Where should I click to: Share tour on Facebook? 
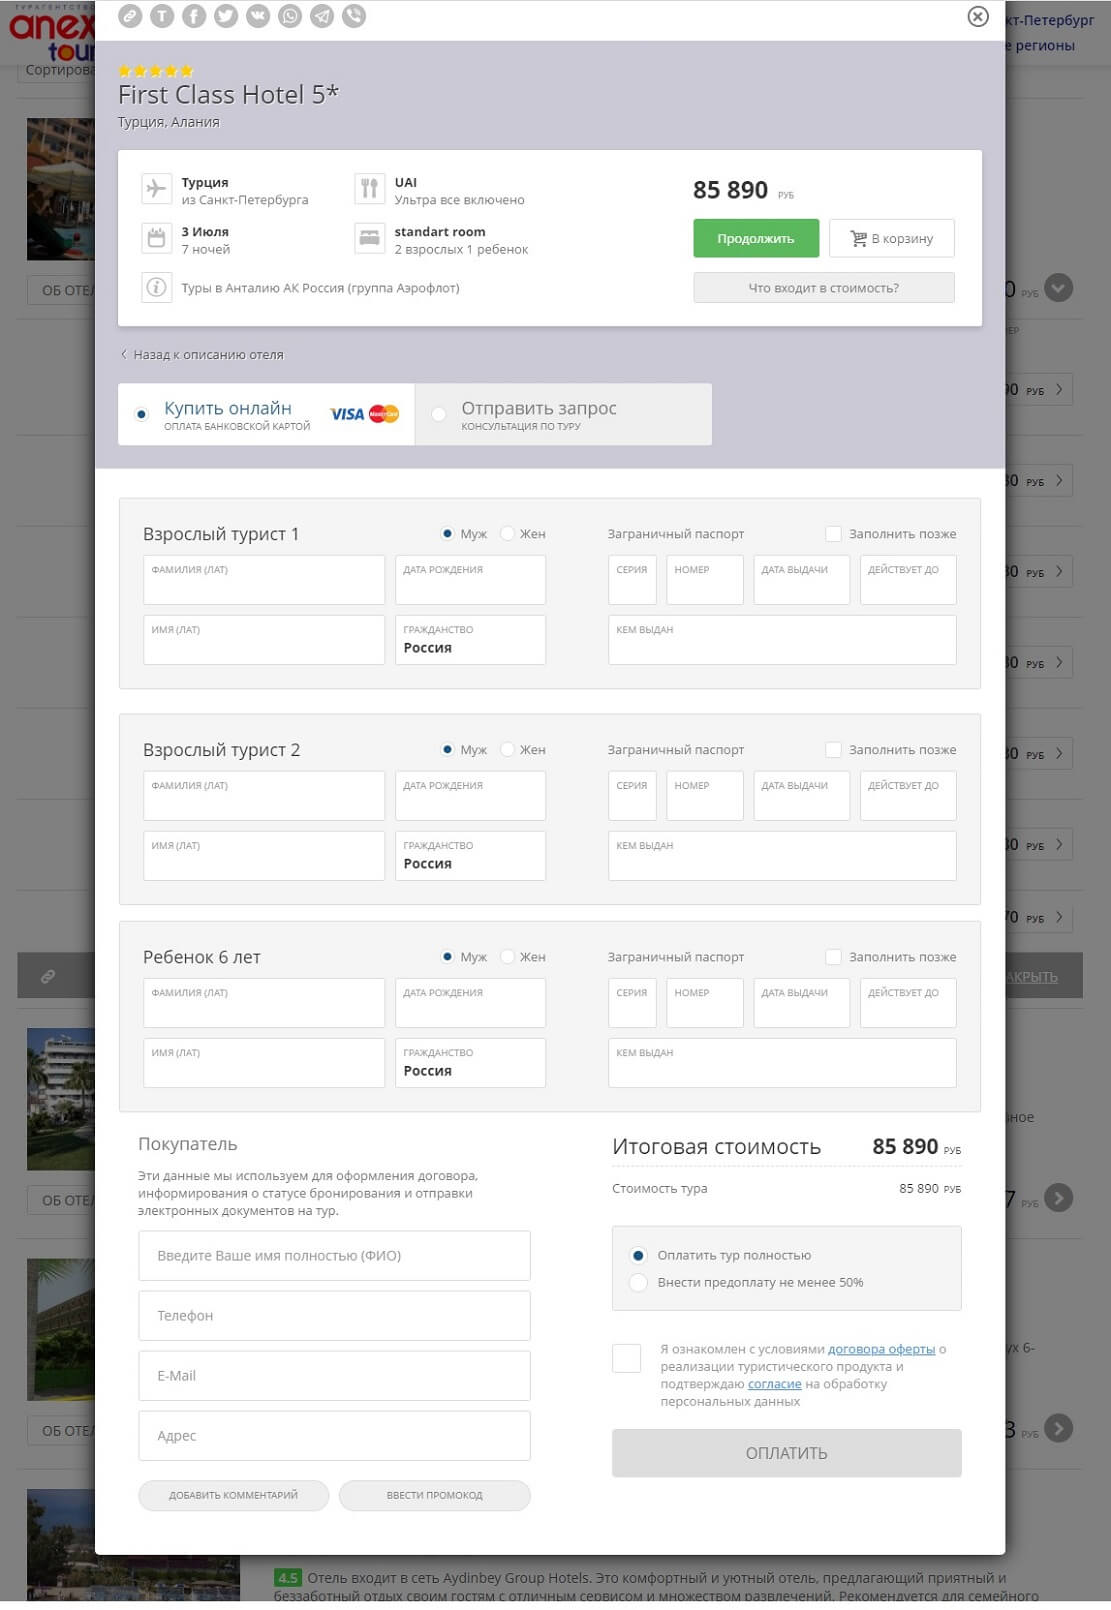coord(194,16)
